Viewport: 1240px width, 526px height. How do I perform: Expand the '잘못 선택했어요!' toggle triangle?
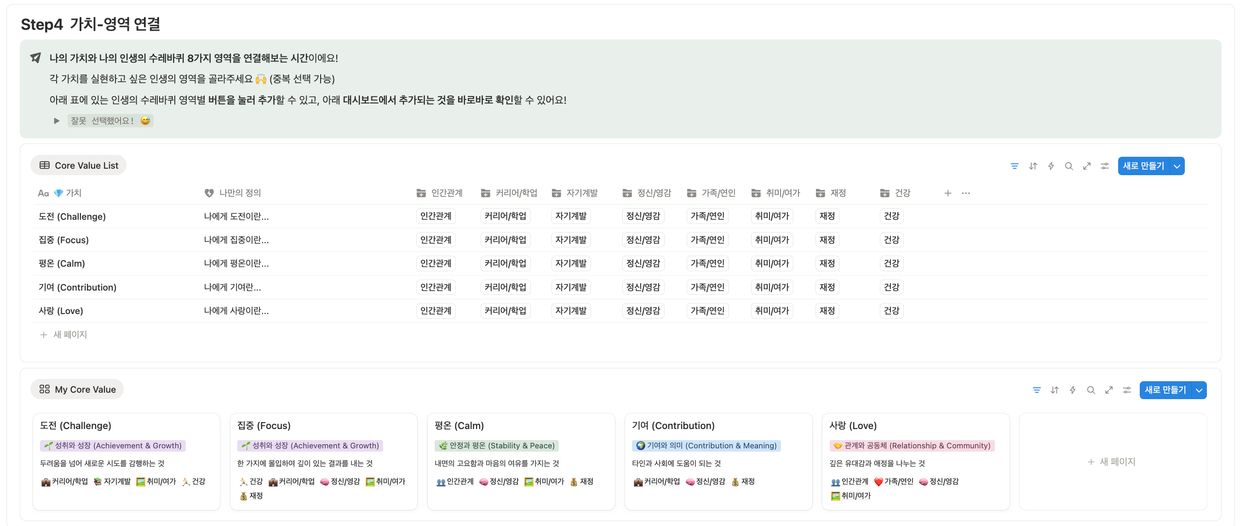click(57, 121)
